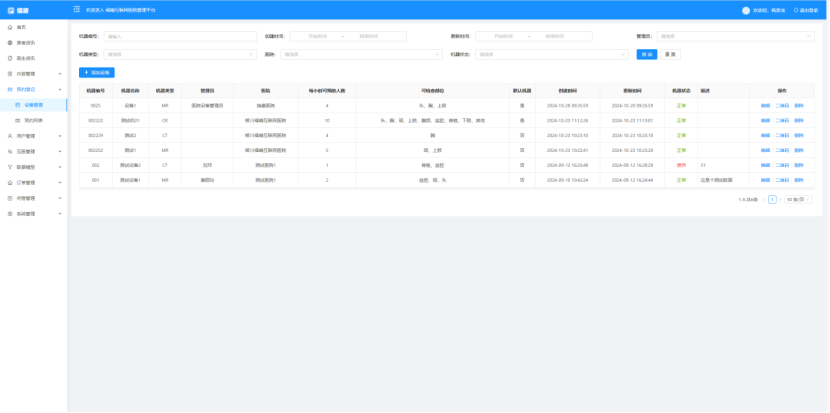Click the blue 查询 search button
This screenshot has height=413, width=830.
click(x=648, y=54)
